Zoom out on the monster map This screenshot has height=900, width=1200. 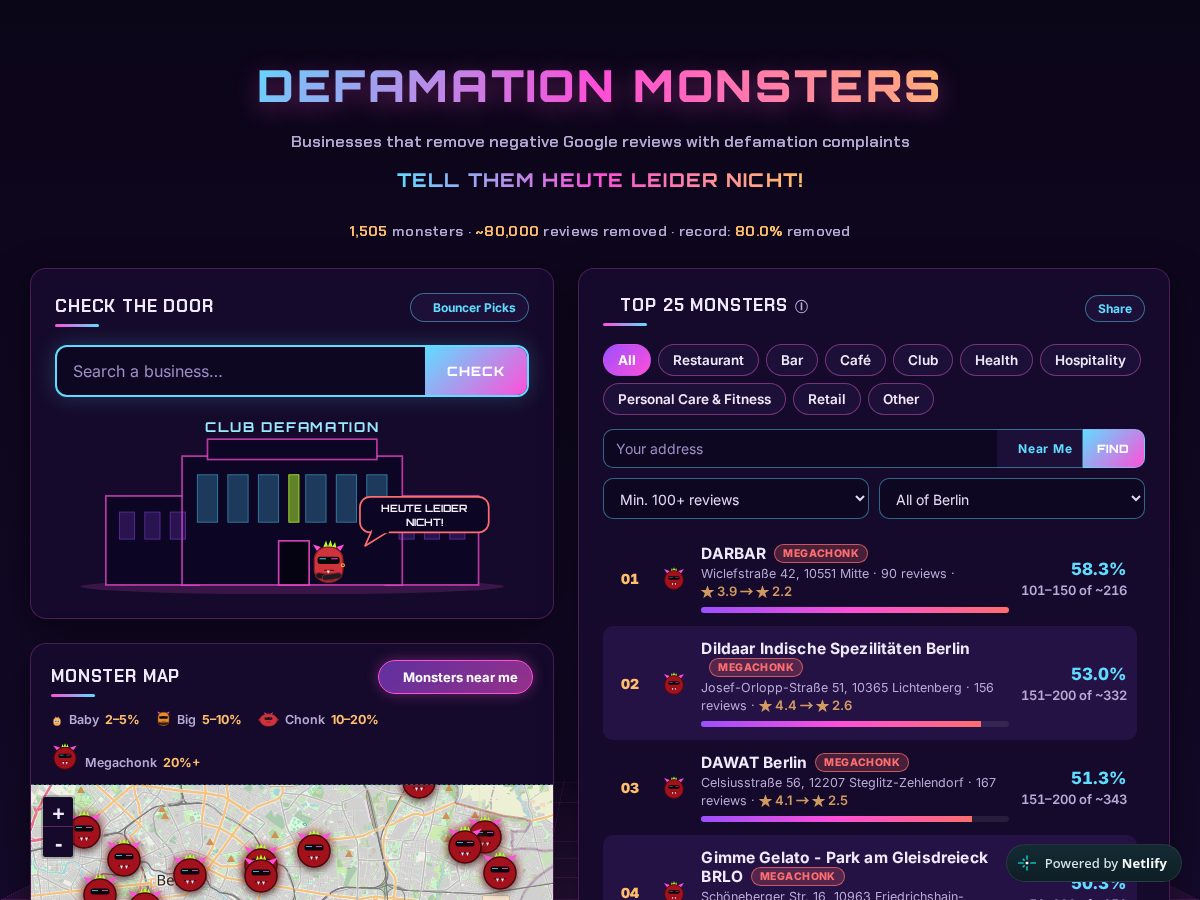tap(58, 842)
